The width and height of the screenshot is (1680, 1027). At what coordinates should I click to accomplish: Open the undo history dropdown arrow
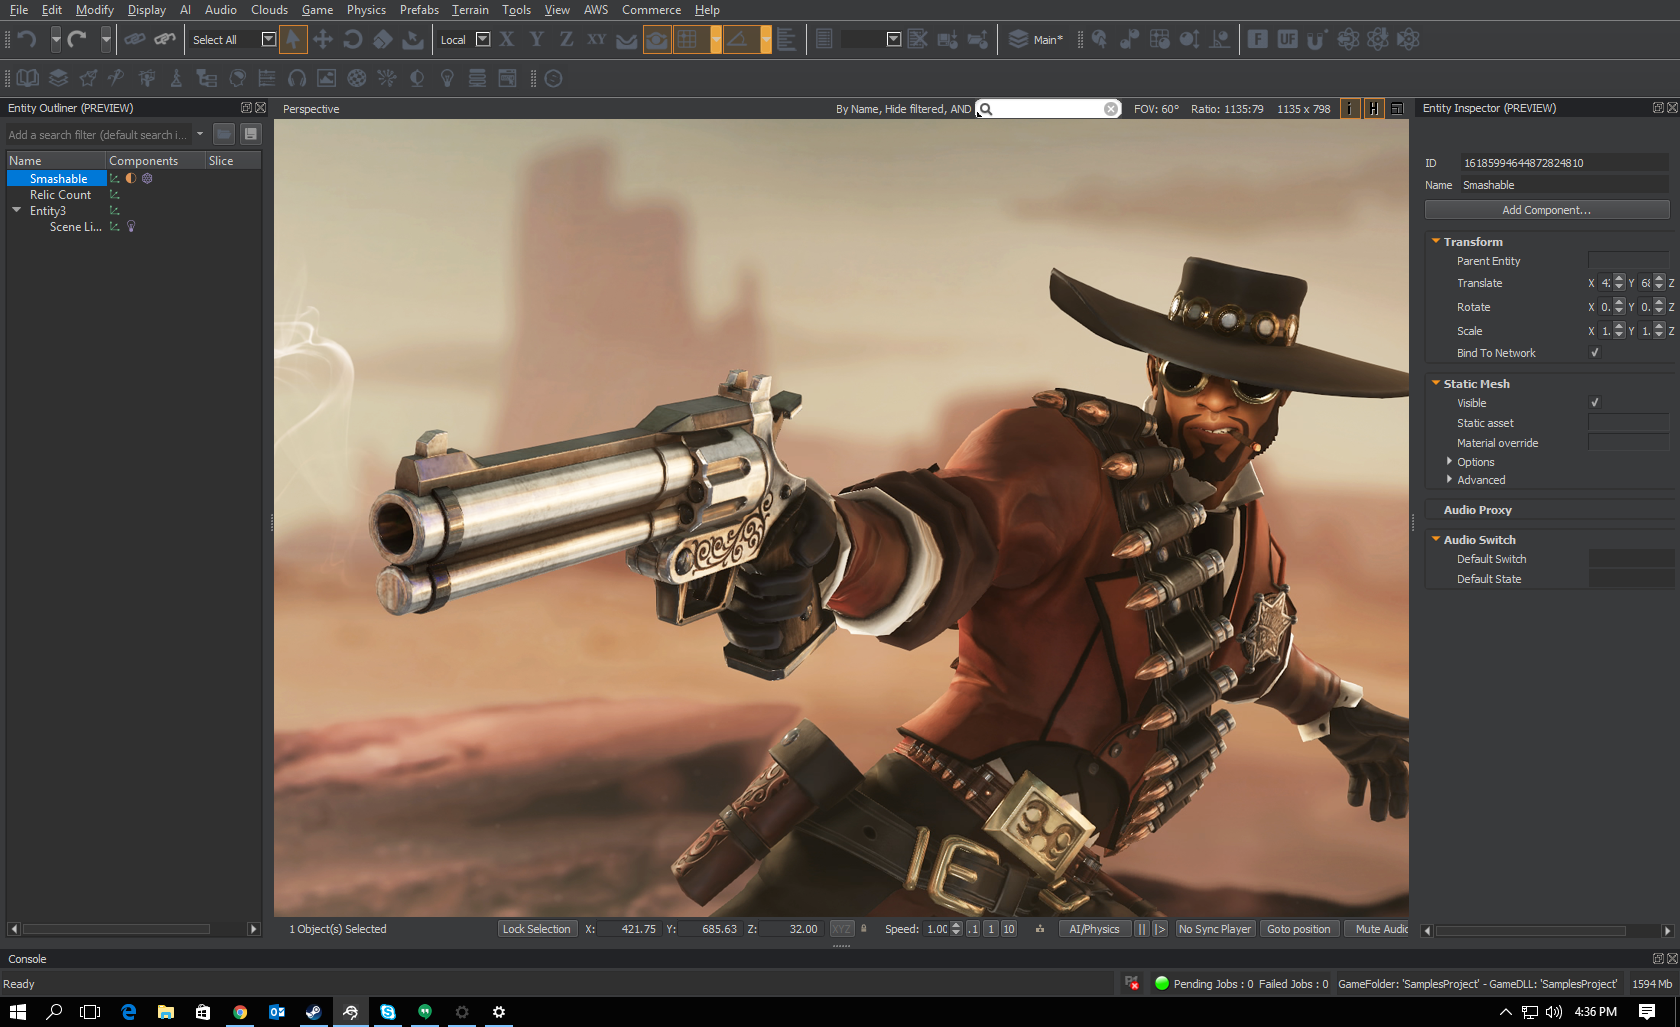click(56, 40)
